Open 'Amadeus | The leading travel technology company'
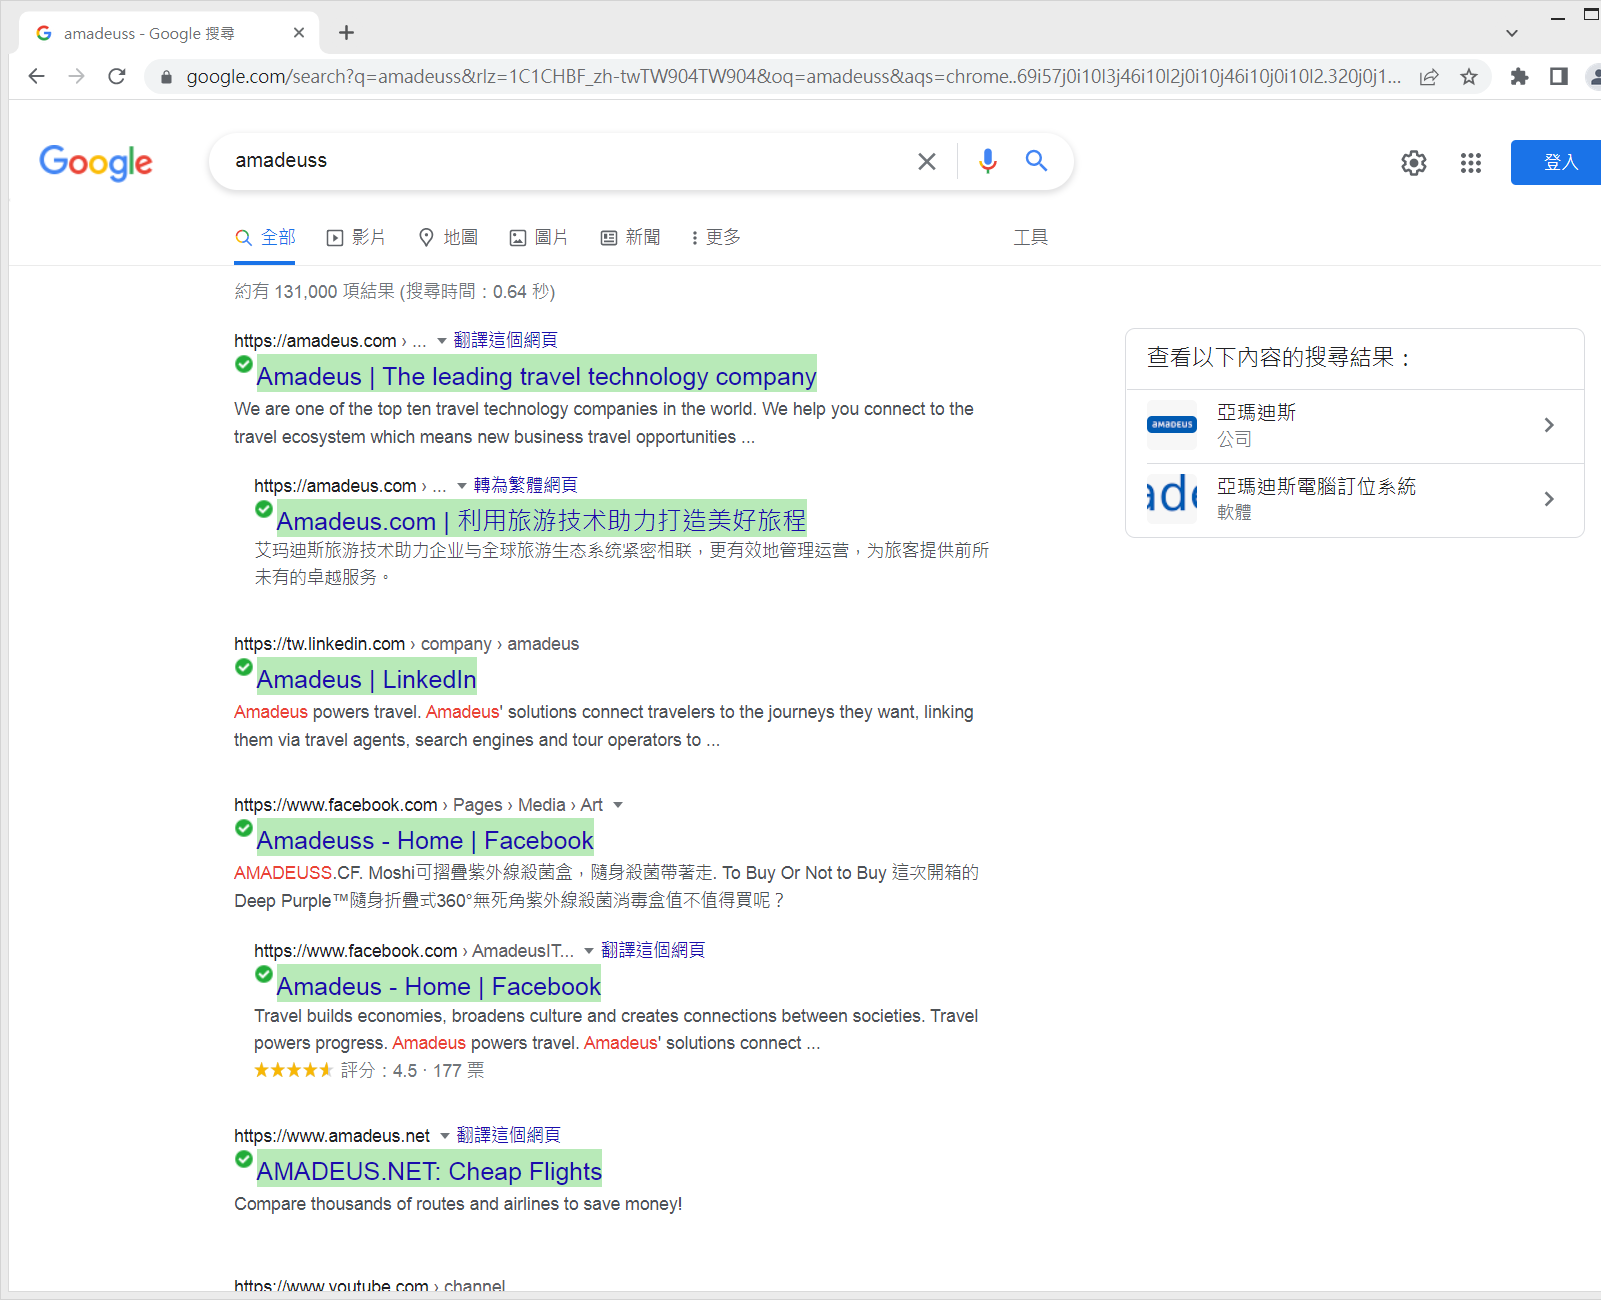The image size is (1601, 1300). [x=536, y=376]
